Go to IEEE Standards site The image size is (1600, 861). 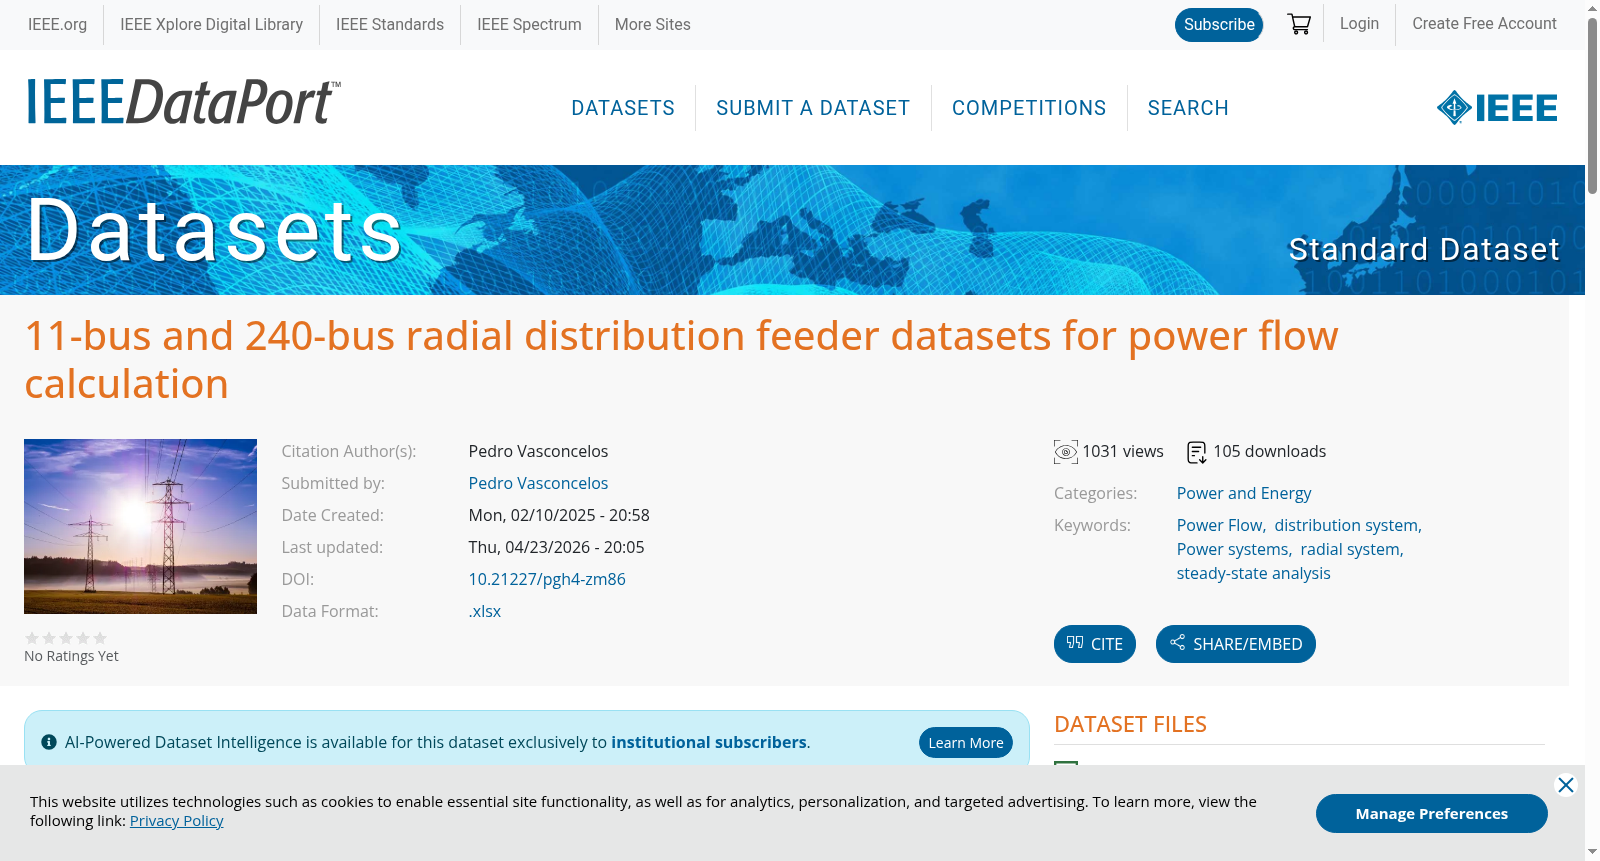point(390,24)
